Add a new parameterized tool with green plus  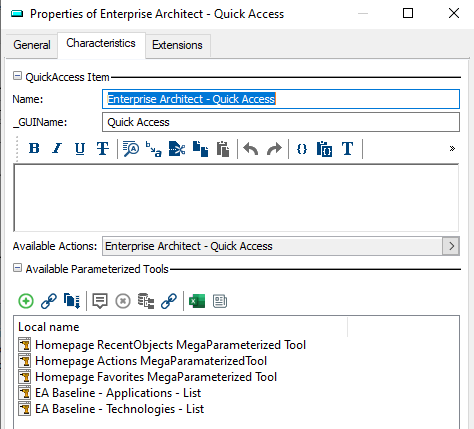[x=26, y=301]
